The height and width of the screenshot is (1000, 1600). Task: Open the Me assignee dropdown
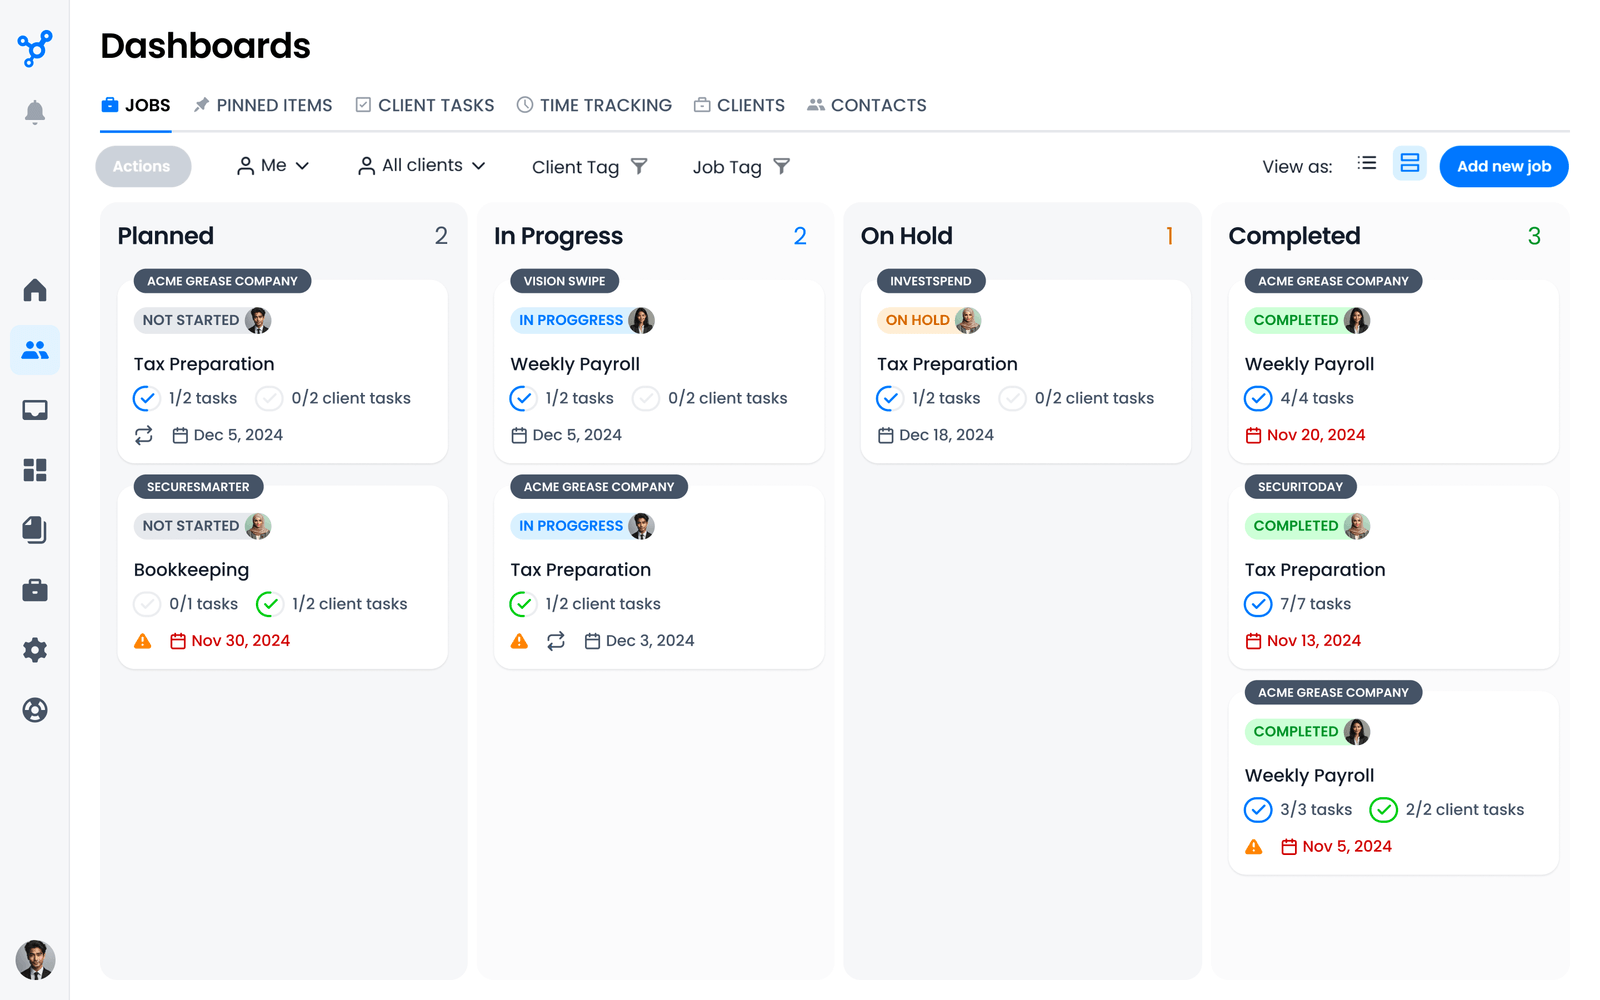[x=272, y=165]
